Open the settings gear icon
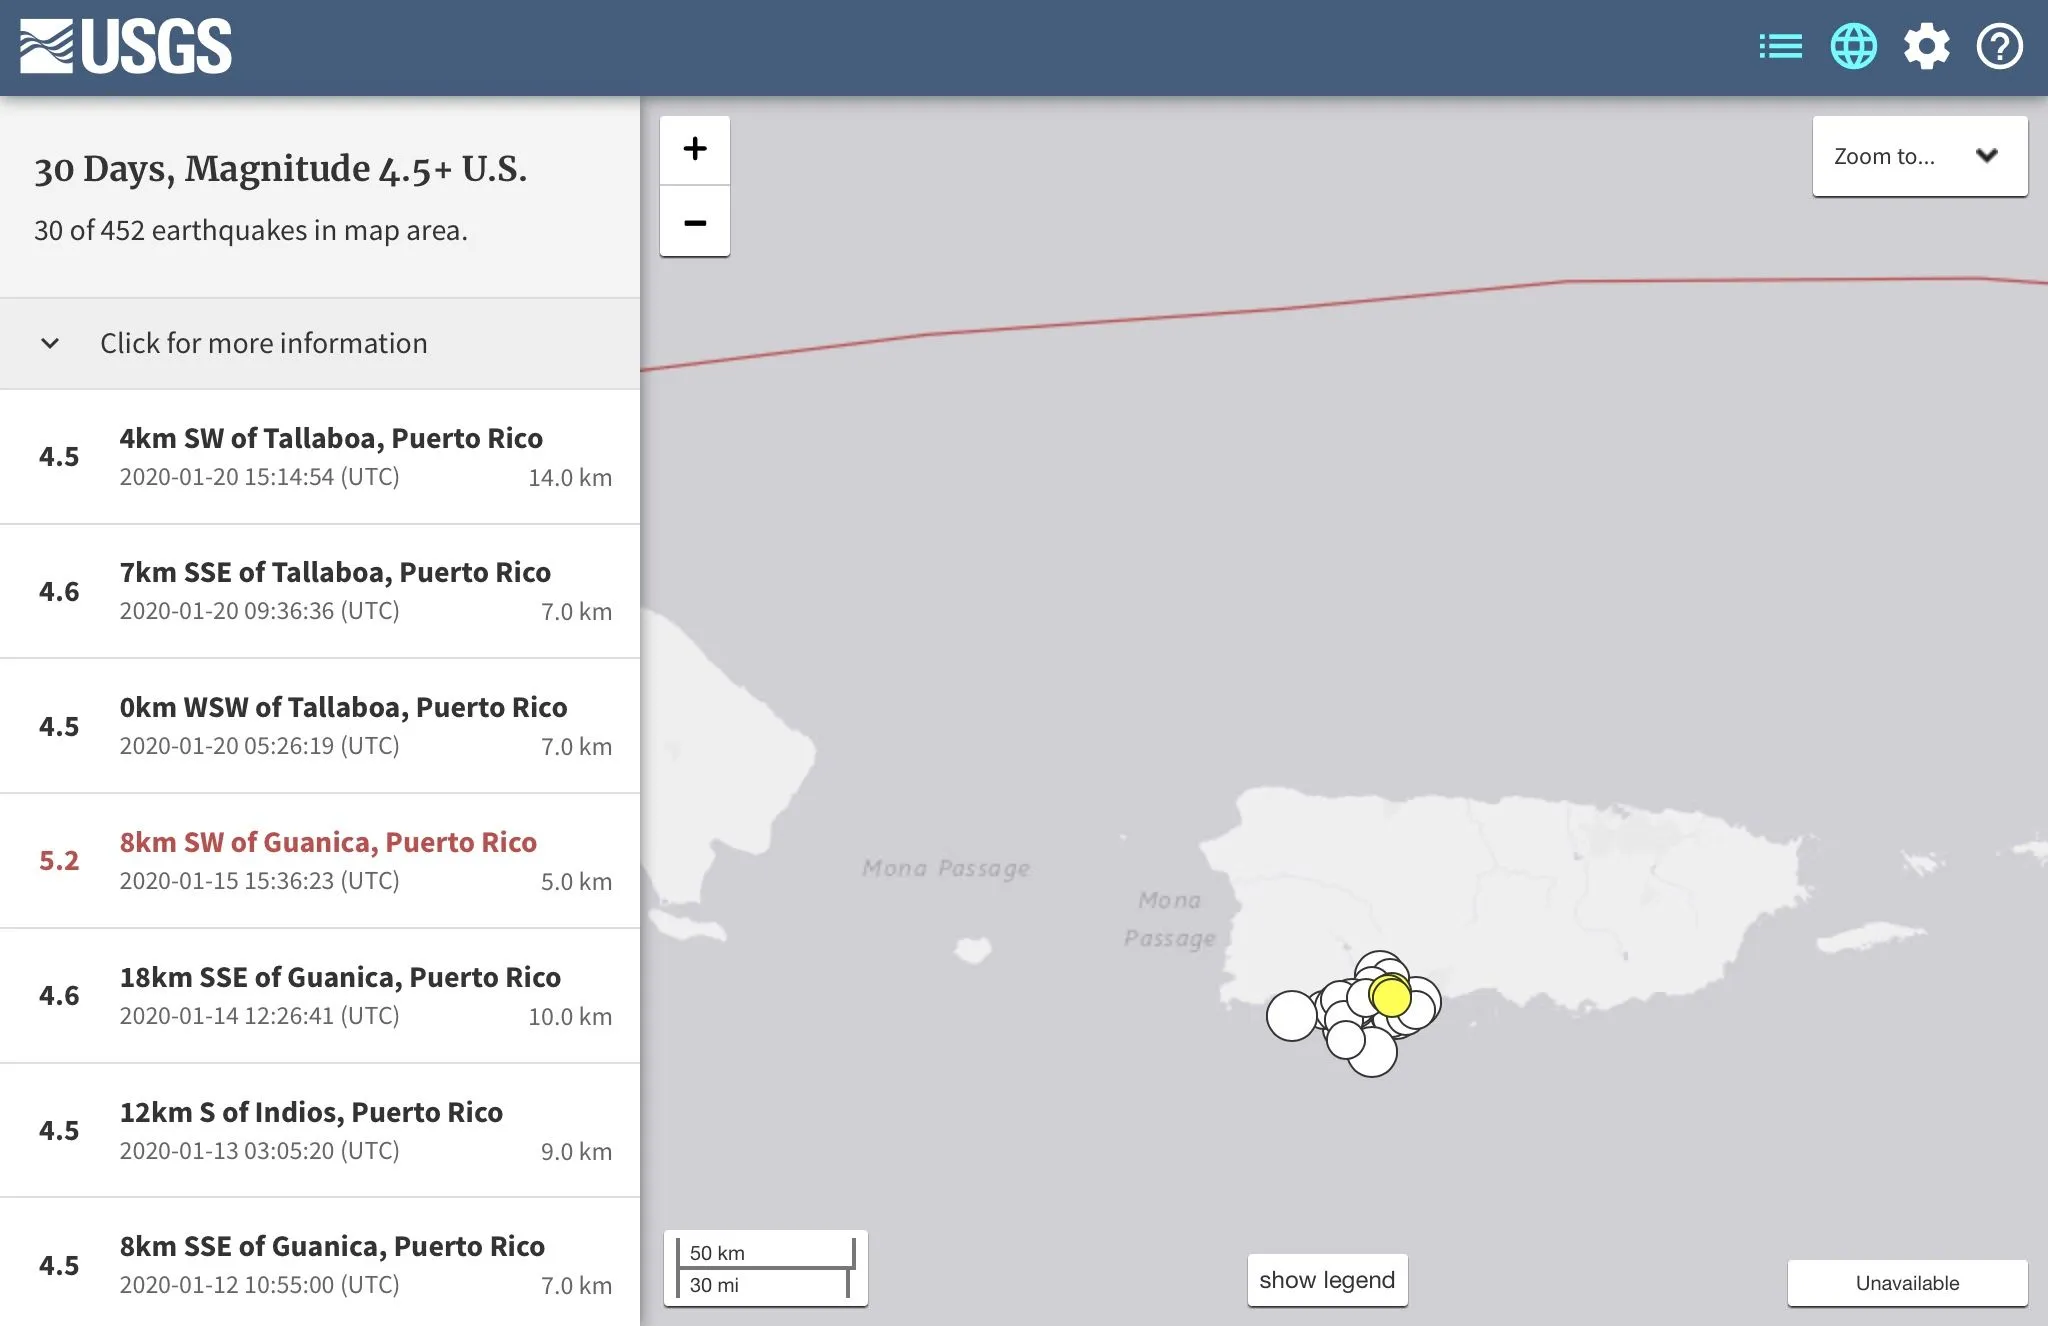This screenshot has width=2048, height=1326. click(x=1926, y=47)
